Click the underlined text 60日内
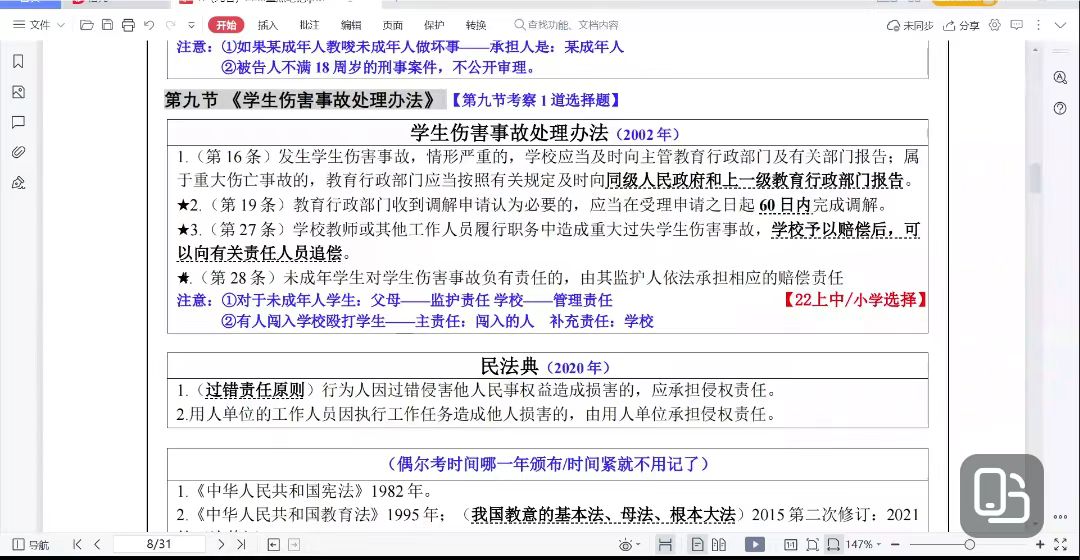Viewport: 1080px width, 560px height. click(785, 205)
